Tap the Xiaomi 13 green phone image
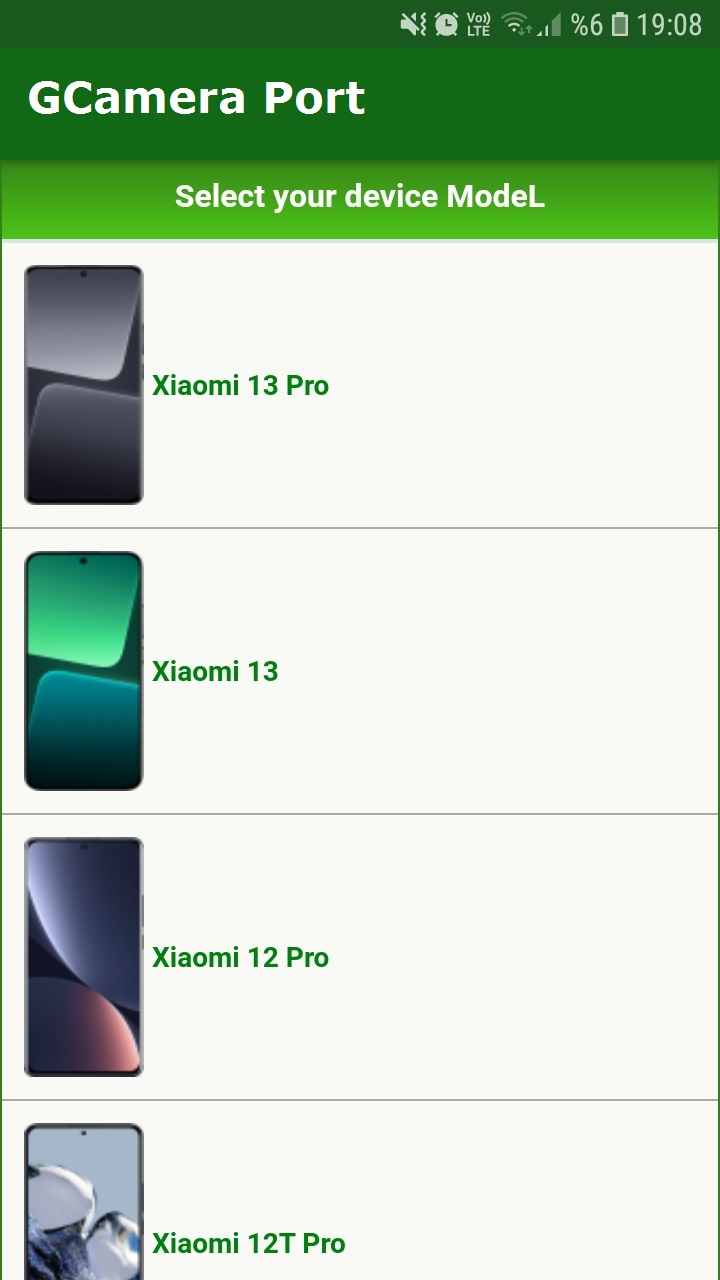 pos(84,671)
